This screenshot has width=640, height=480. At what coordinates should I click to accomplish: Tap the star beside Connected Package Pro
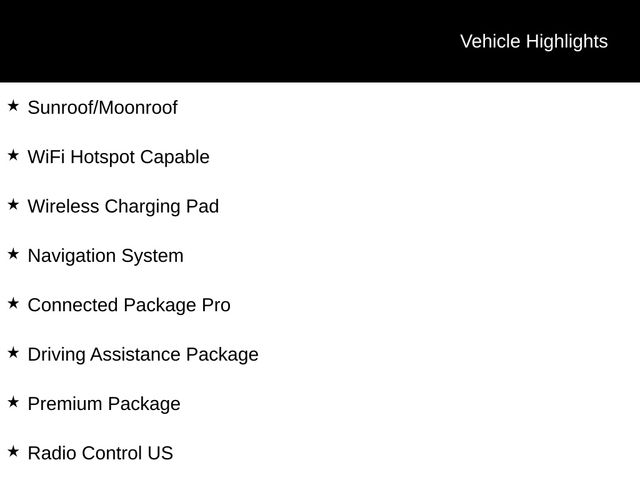point(13,303)
